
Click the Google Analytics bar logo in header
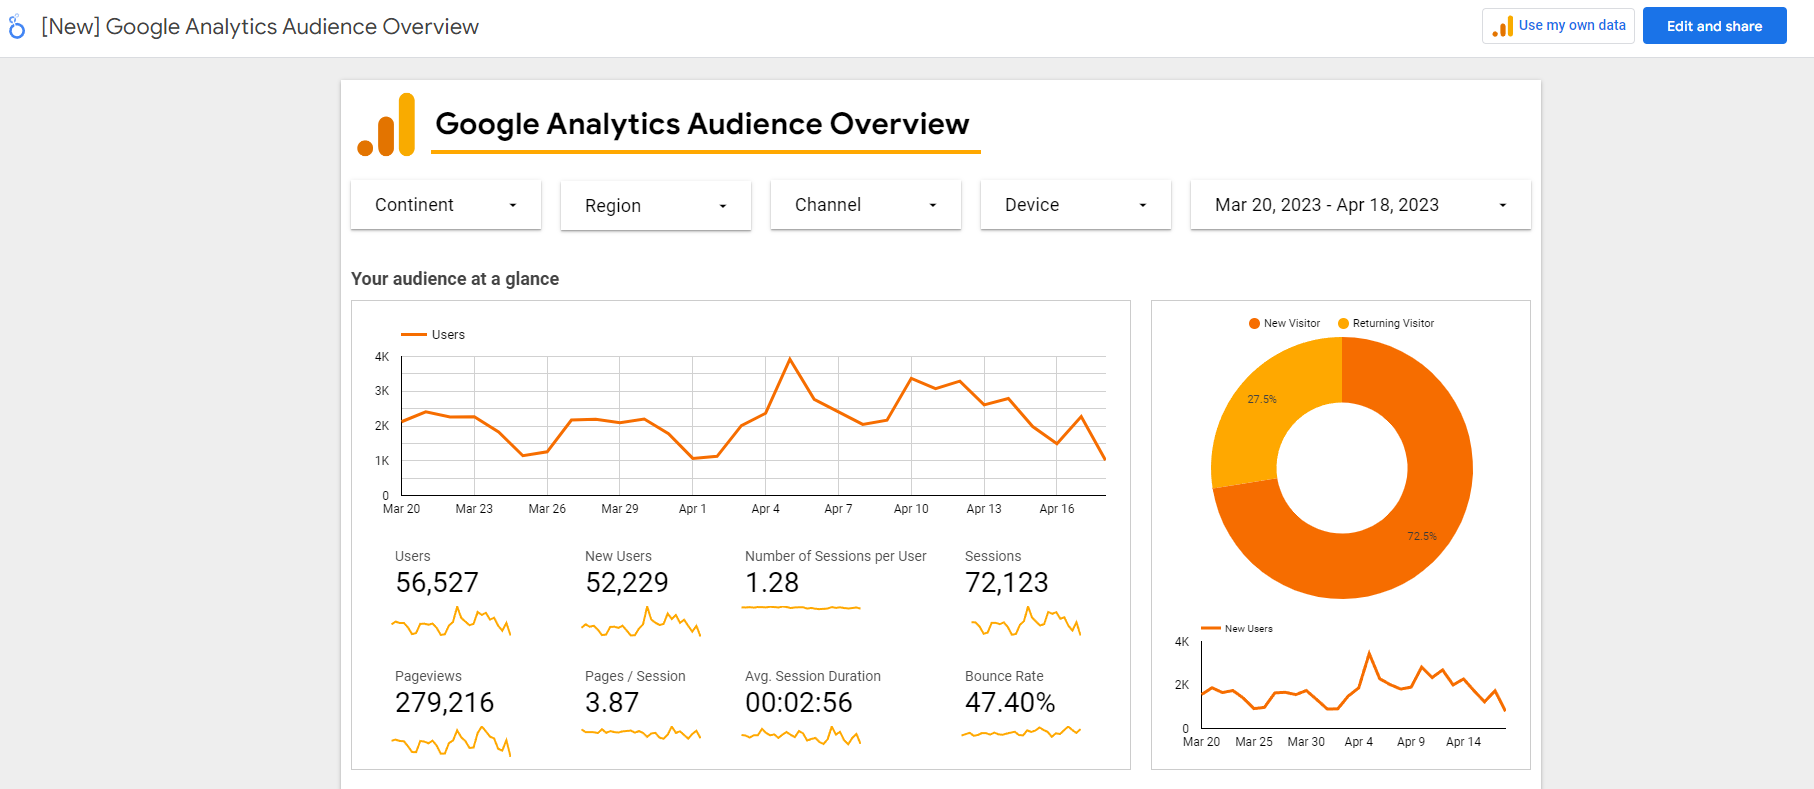[386, 125]
